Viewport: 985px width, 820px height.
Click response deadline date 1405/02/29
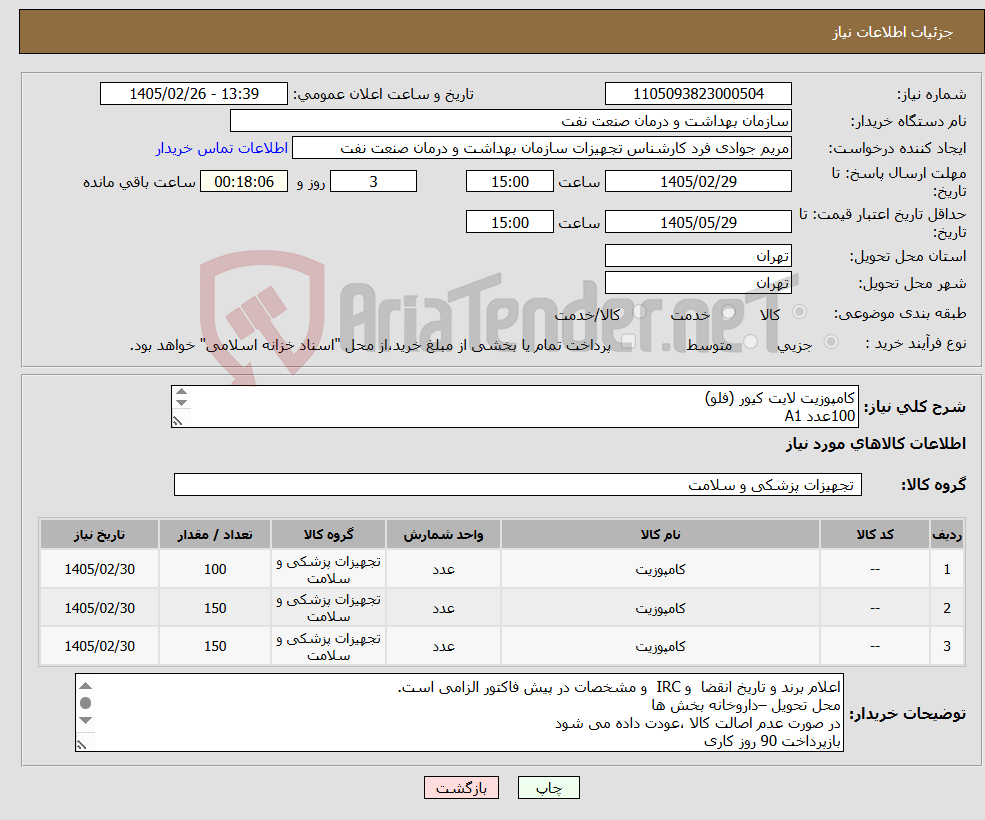698,182
